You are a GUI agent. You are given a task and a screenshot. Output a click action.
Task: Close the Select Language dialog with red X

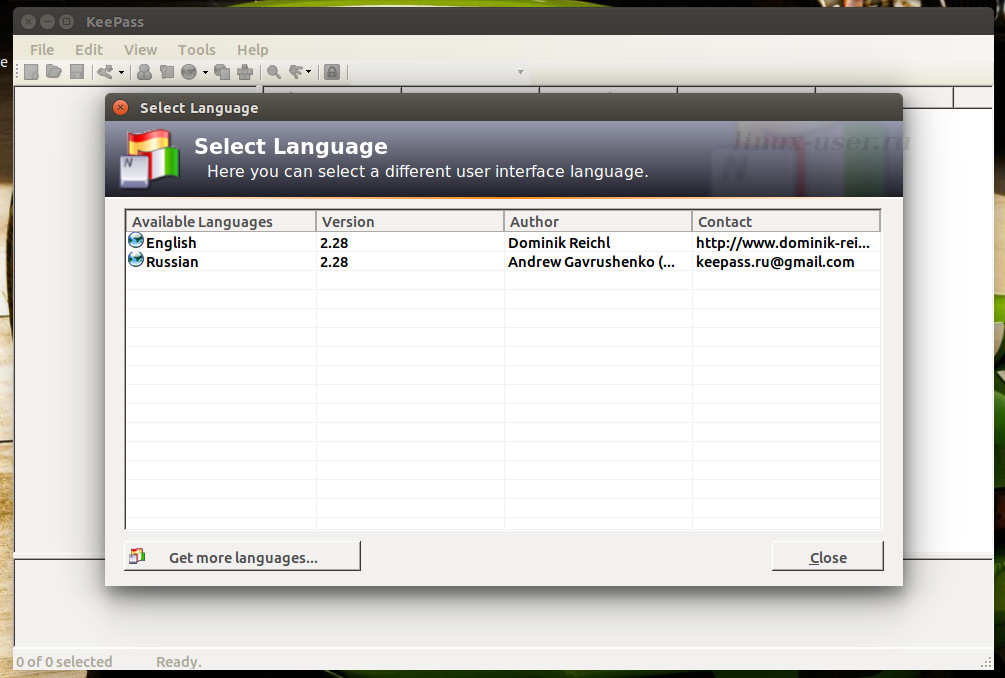point(120,107)
